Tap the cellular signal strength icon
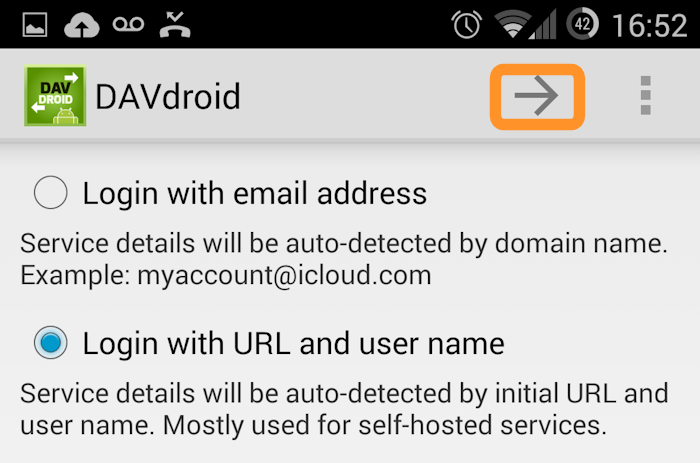The width and height of the screenshot is (700, 463). (543, 25)
